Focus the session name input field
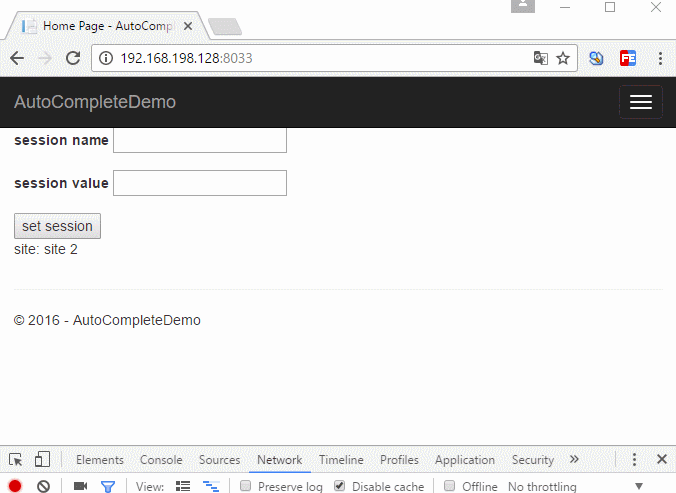The image size is (676, 493). (200, 140)
